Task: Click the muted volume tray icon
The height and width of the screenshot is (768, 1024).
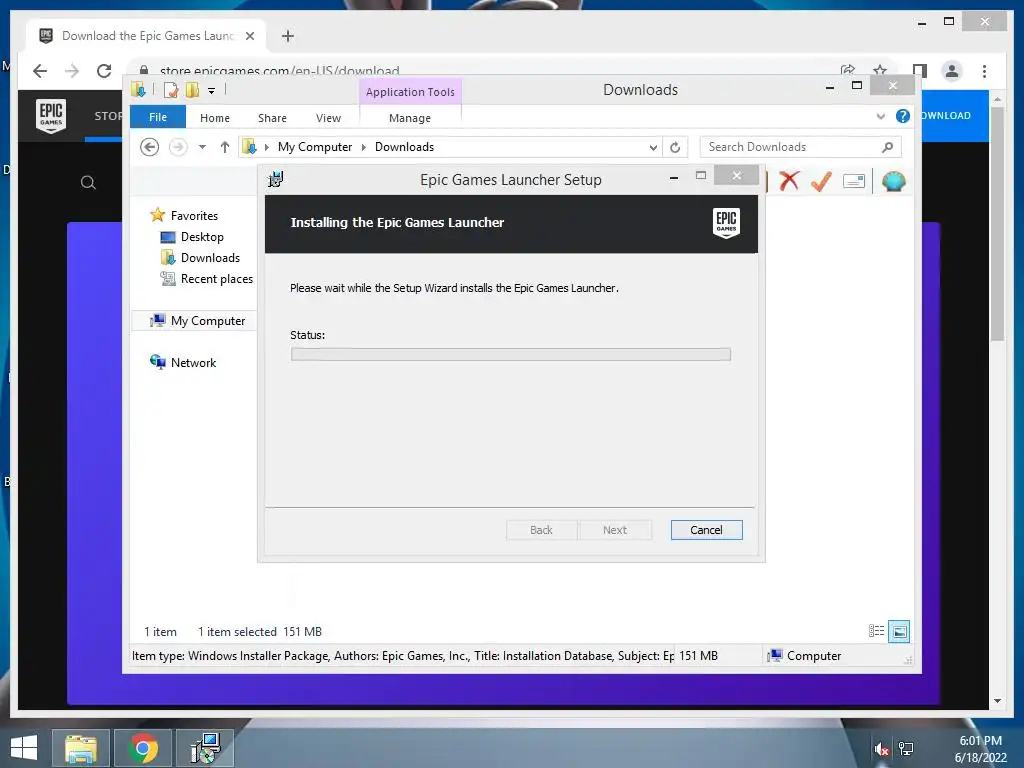Action: coord(881,749)
